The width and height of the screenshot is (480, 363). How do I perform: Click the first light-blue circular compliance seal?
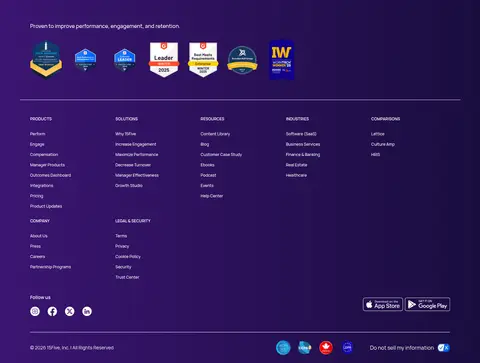click(x=283, y=348)
